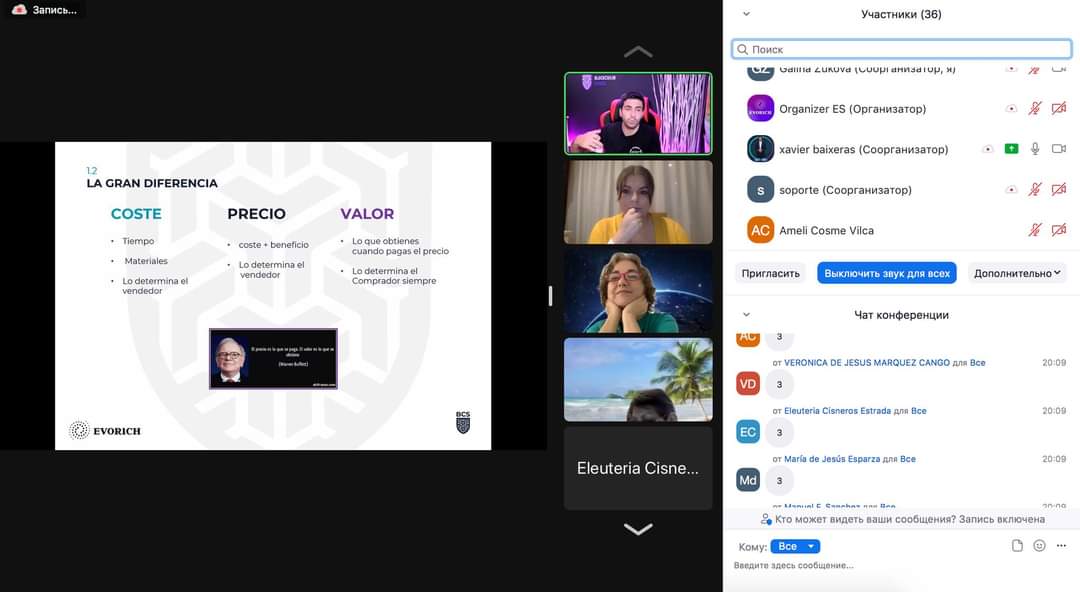This screenshot has height=592, width=1080.
Task: Click VERONICA DE JESUS MARQUEZ CANGO sender name
Action: [866, 363]
